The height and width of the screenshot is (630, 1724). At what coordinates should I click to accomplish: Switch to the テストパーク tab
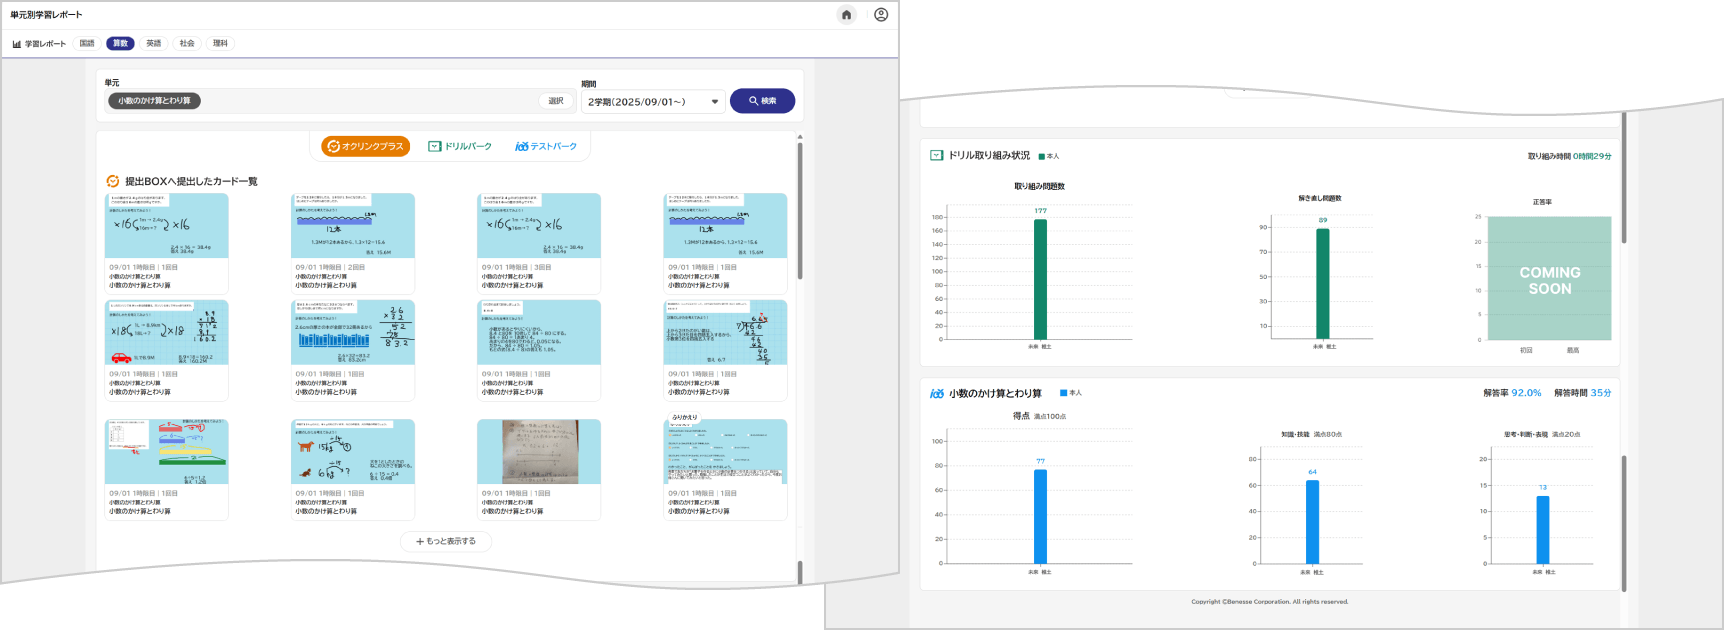coord(546,147)
